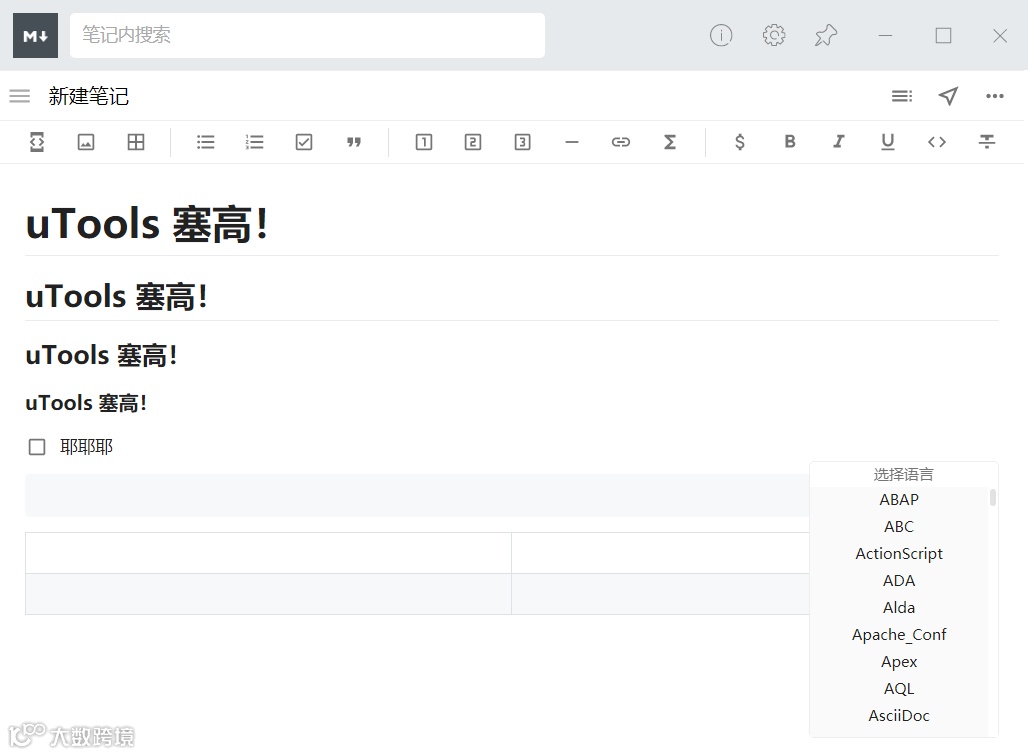Click the send/share paper plane icon
The image size is (1028, 755).
point(948,96)
